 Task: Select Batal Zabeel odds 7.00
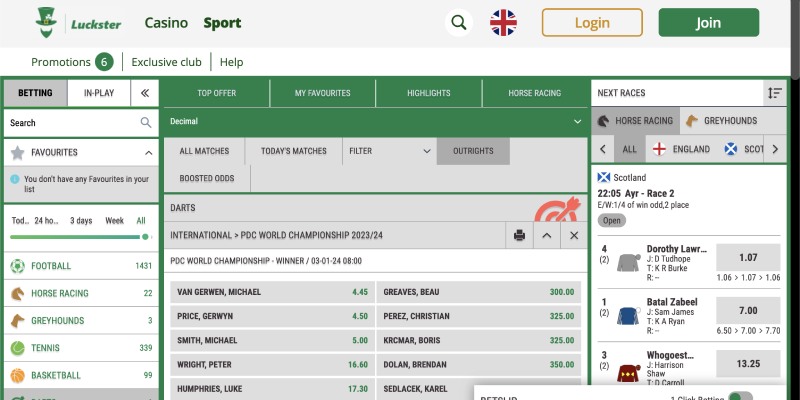coord(748,311)
